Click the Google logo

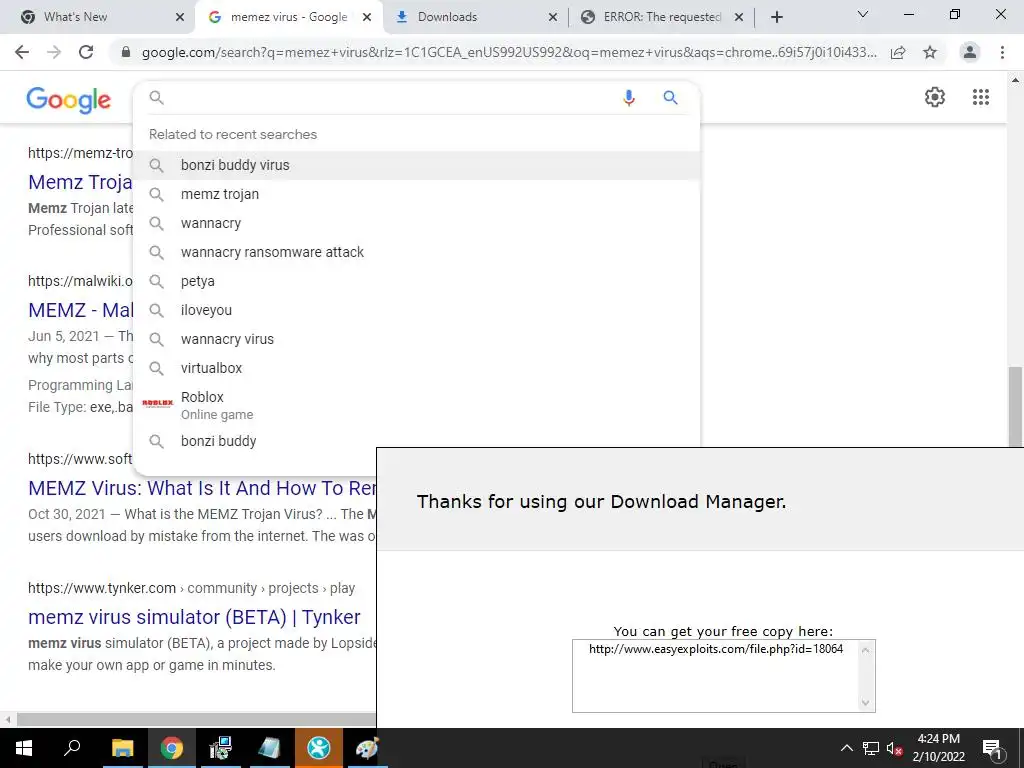click(69, 100)
